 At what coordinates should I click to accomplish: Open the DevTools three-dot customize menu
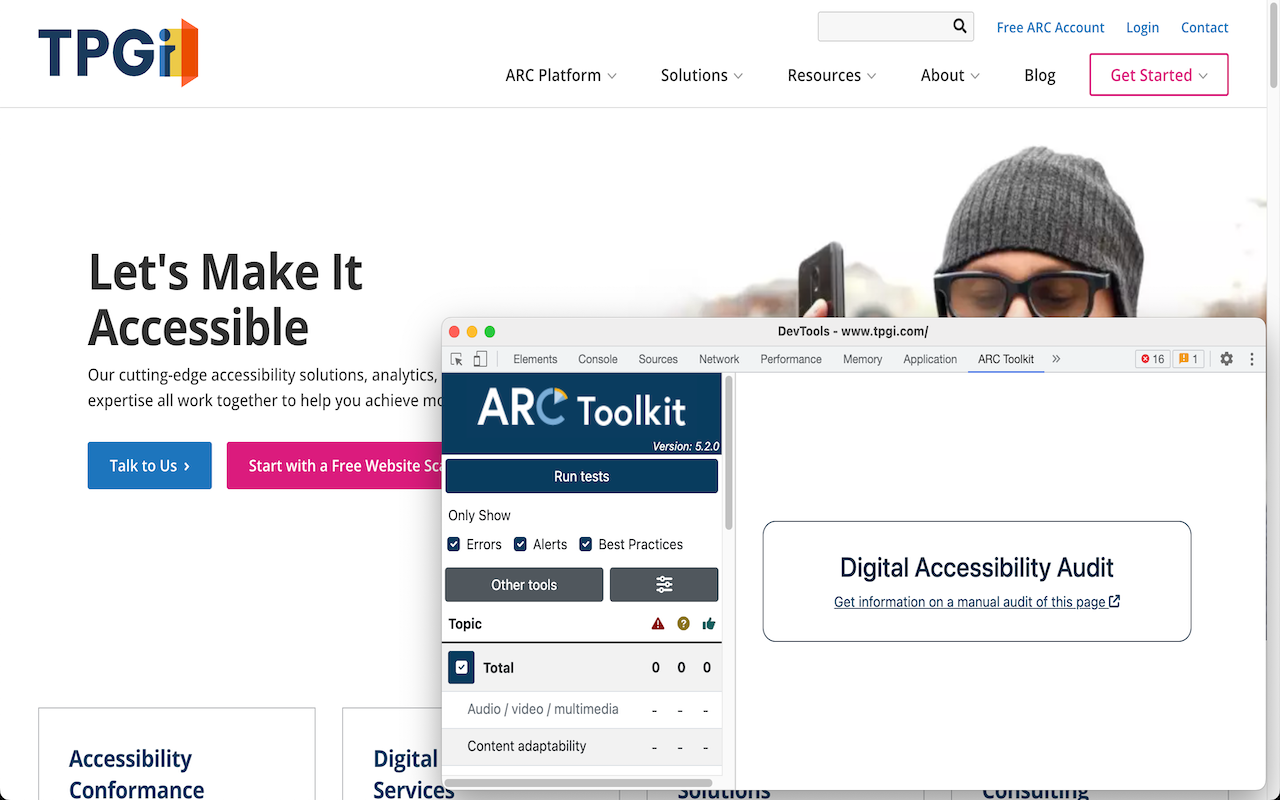click(1251, 358)
